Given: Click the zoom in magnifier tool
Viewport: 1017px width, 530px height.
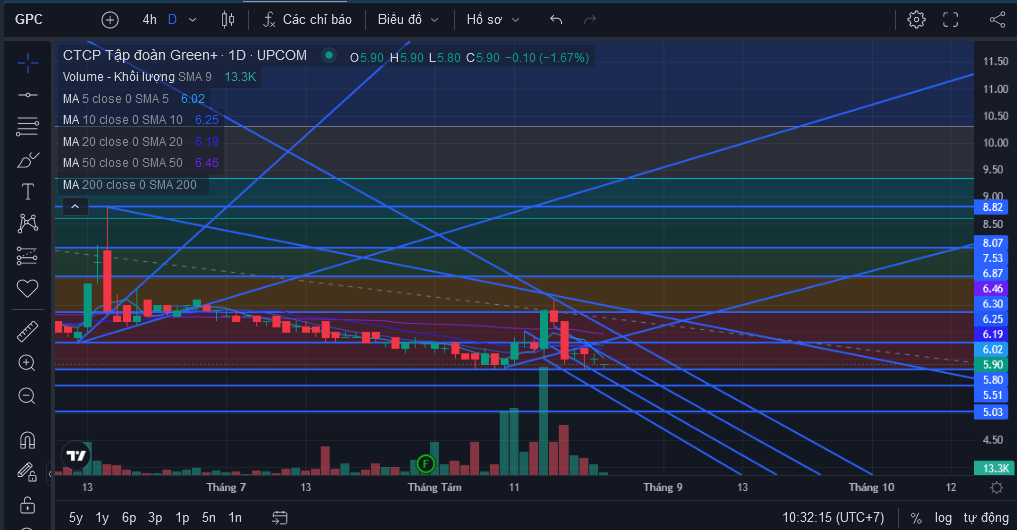Looking at the screenshot, I should [27, 363].
